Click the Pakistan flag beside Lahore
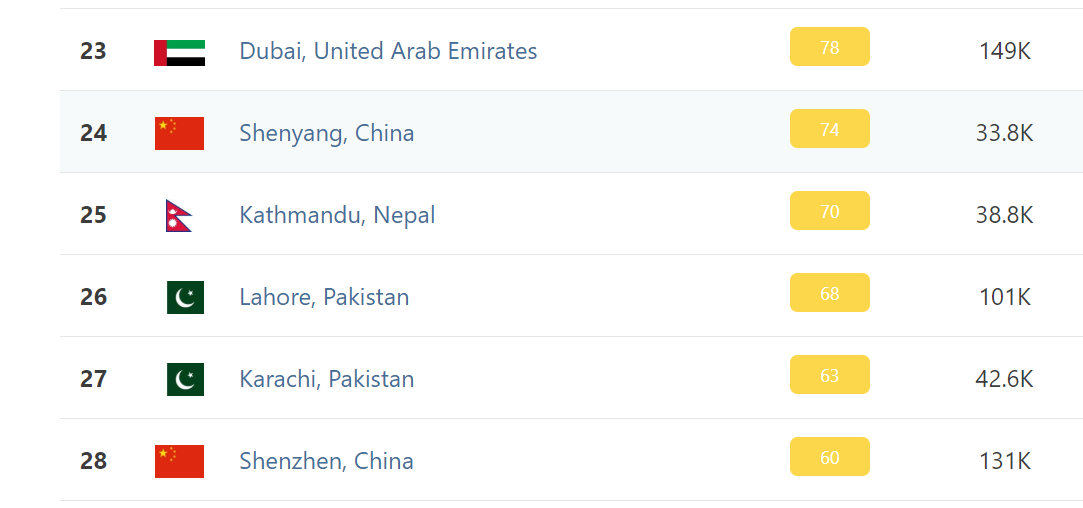Viewport: 1083px width, 508px height. 185,297
